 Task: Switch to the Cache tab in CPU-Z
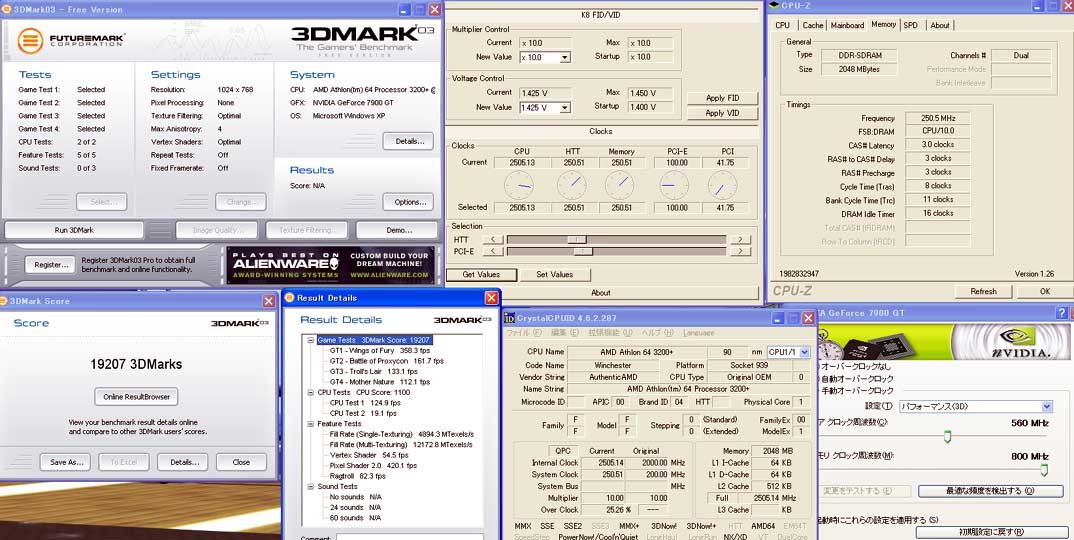(x=813, y=25)
